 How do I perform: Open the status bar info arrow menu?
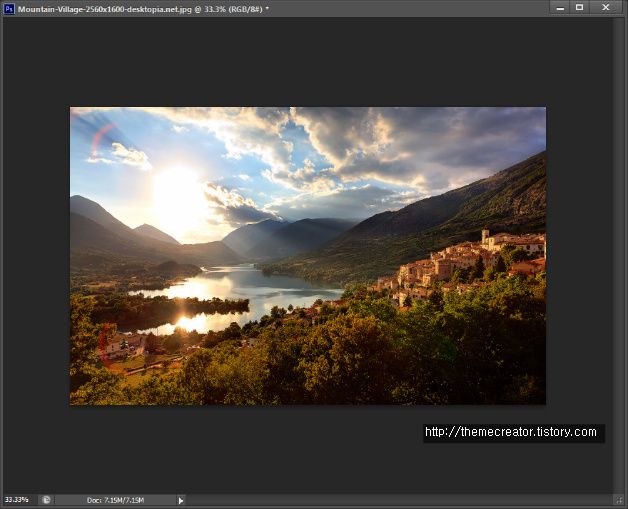[181, 500]
